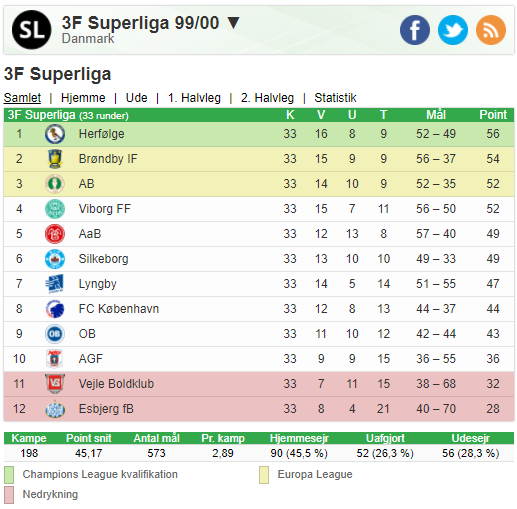This screenshot has height=509, width=517.
Task: Click the SL Superliga logo
Action: tap(32, 30)
